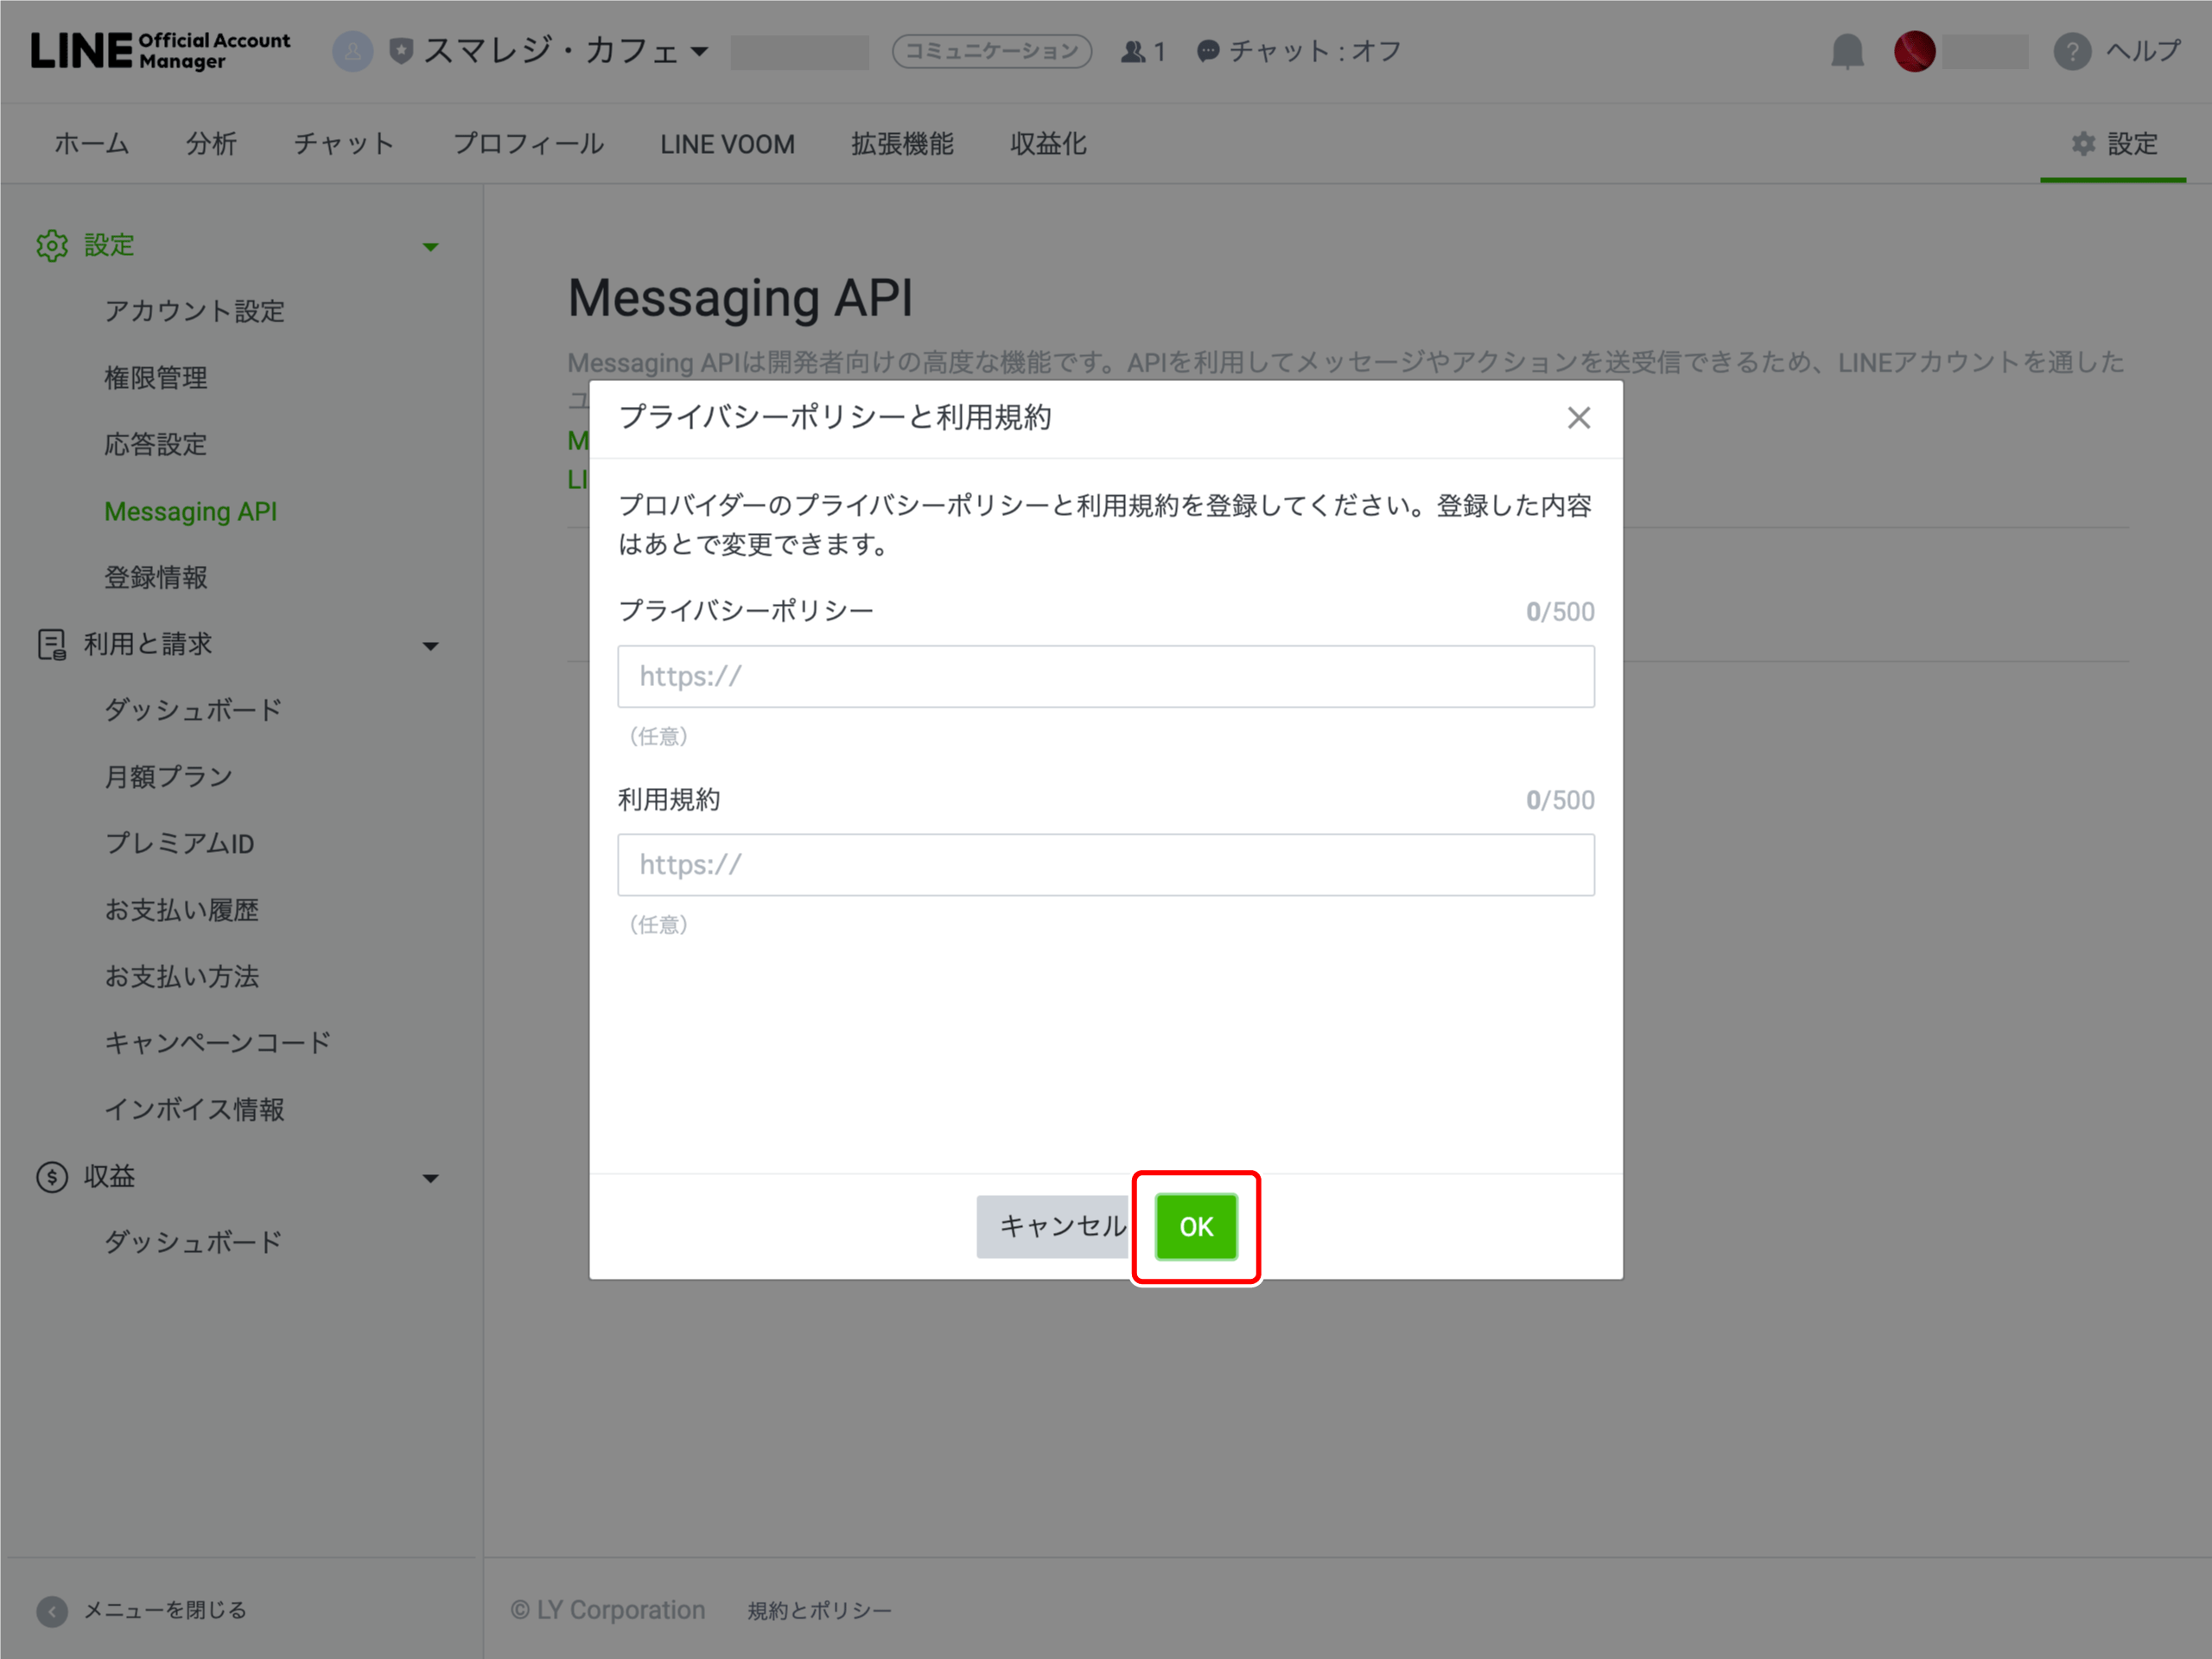Open the ヘルプ question mark icon

[x=2072, y=51]
